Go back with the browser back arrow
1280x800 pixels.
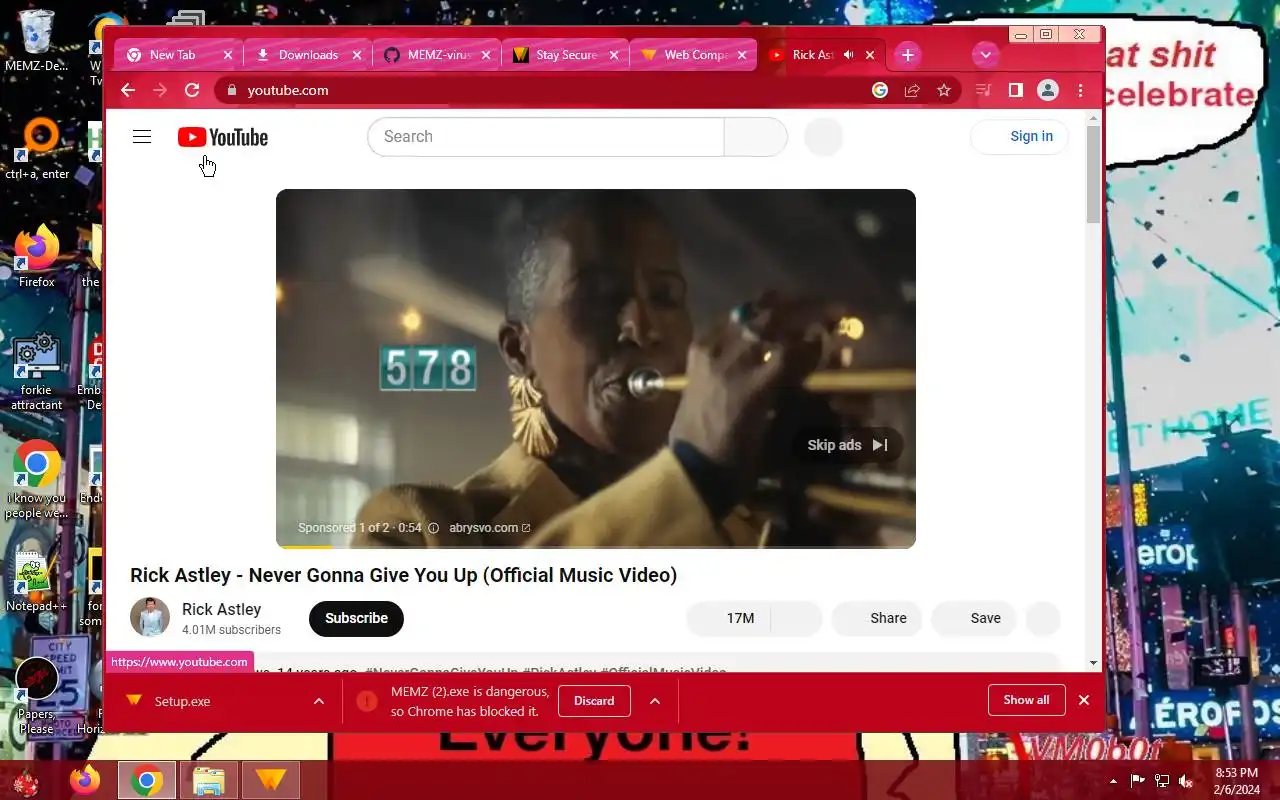click(128, 90)
